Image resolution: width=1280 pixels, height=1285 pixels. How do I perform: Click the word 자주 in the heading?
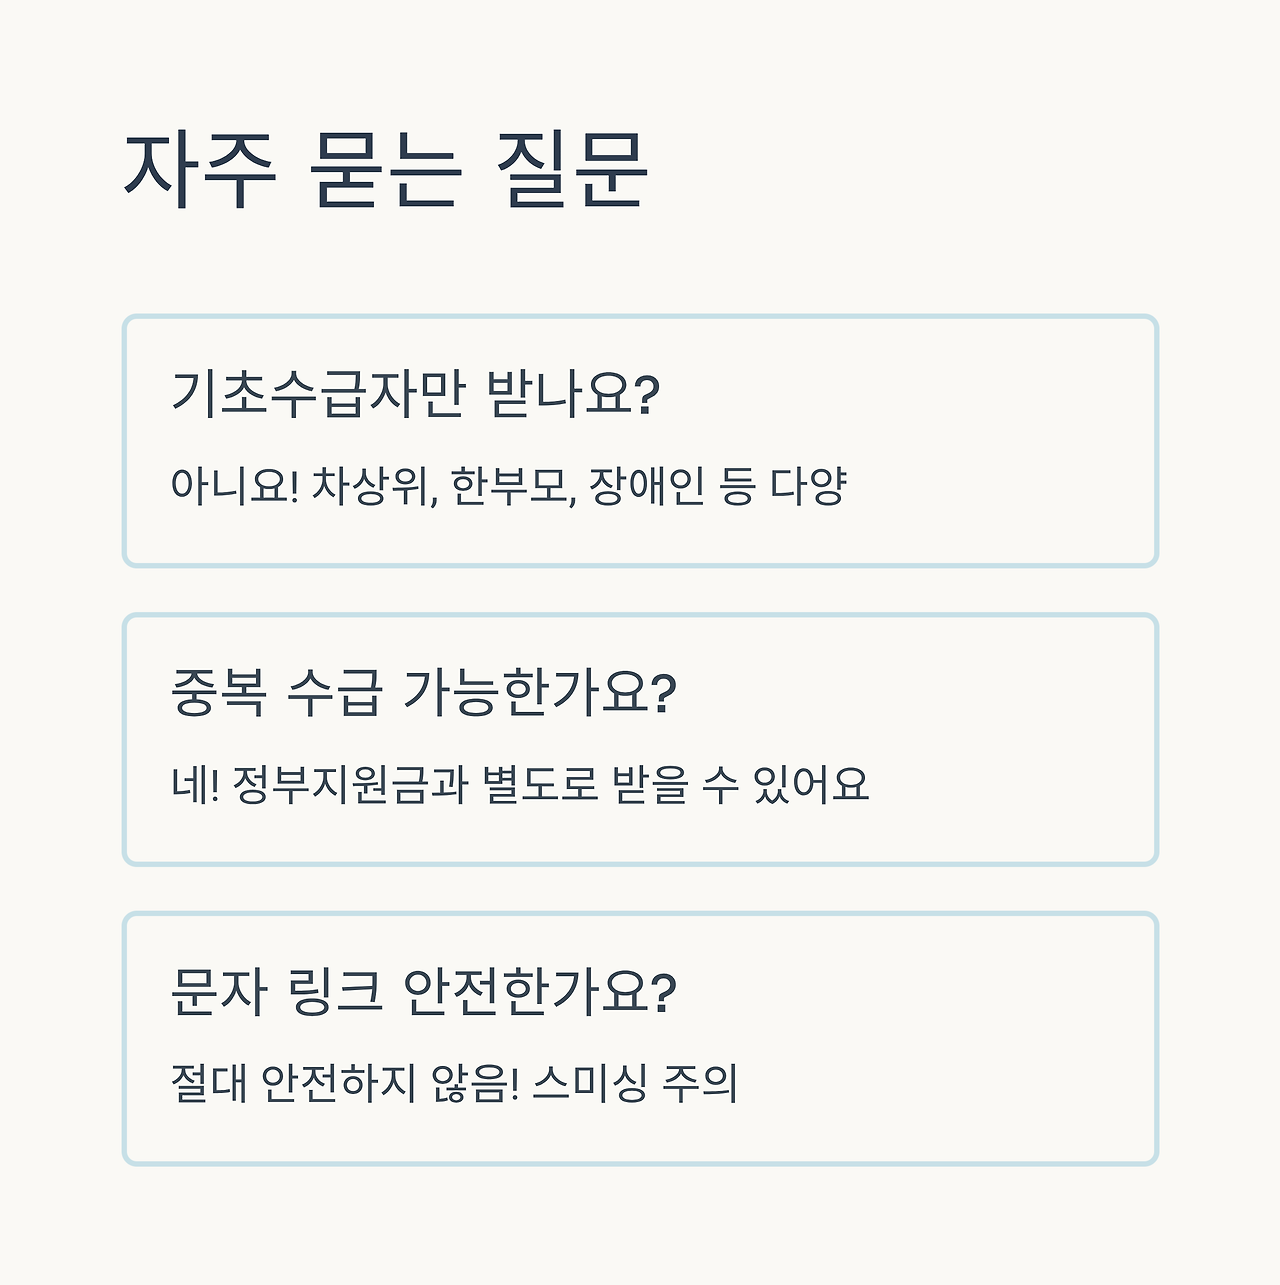(200, 171)
